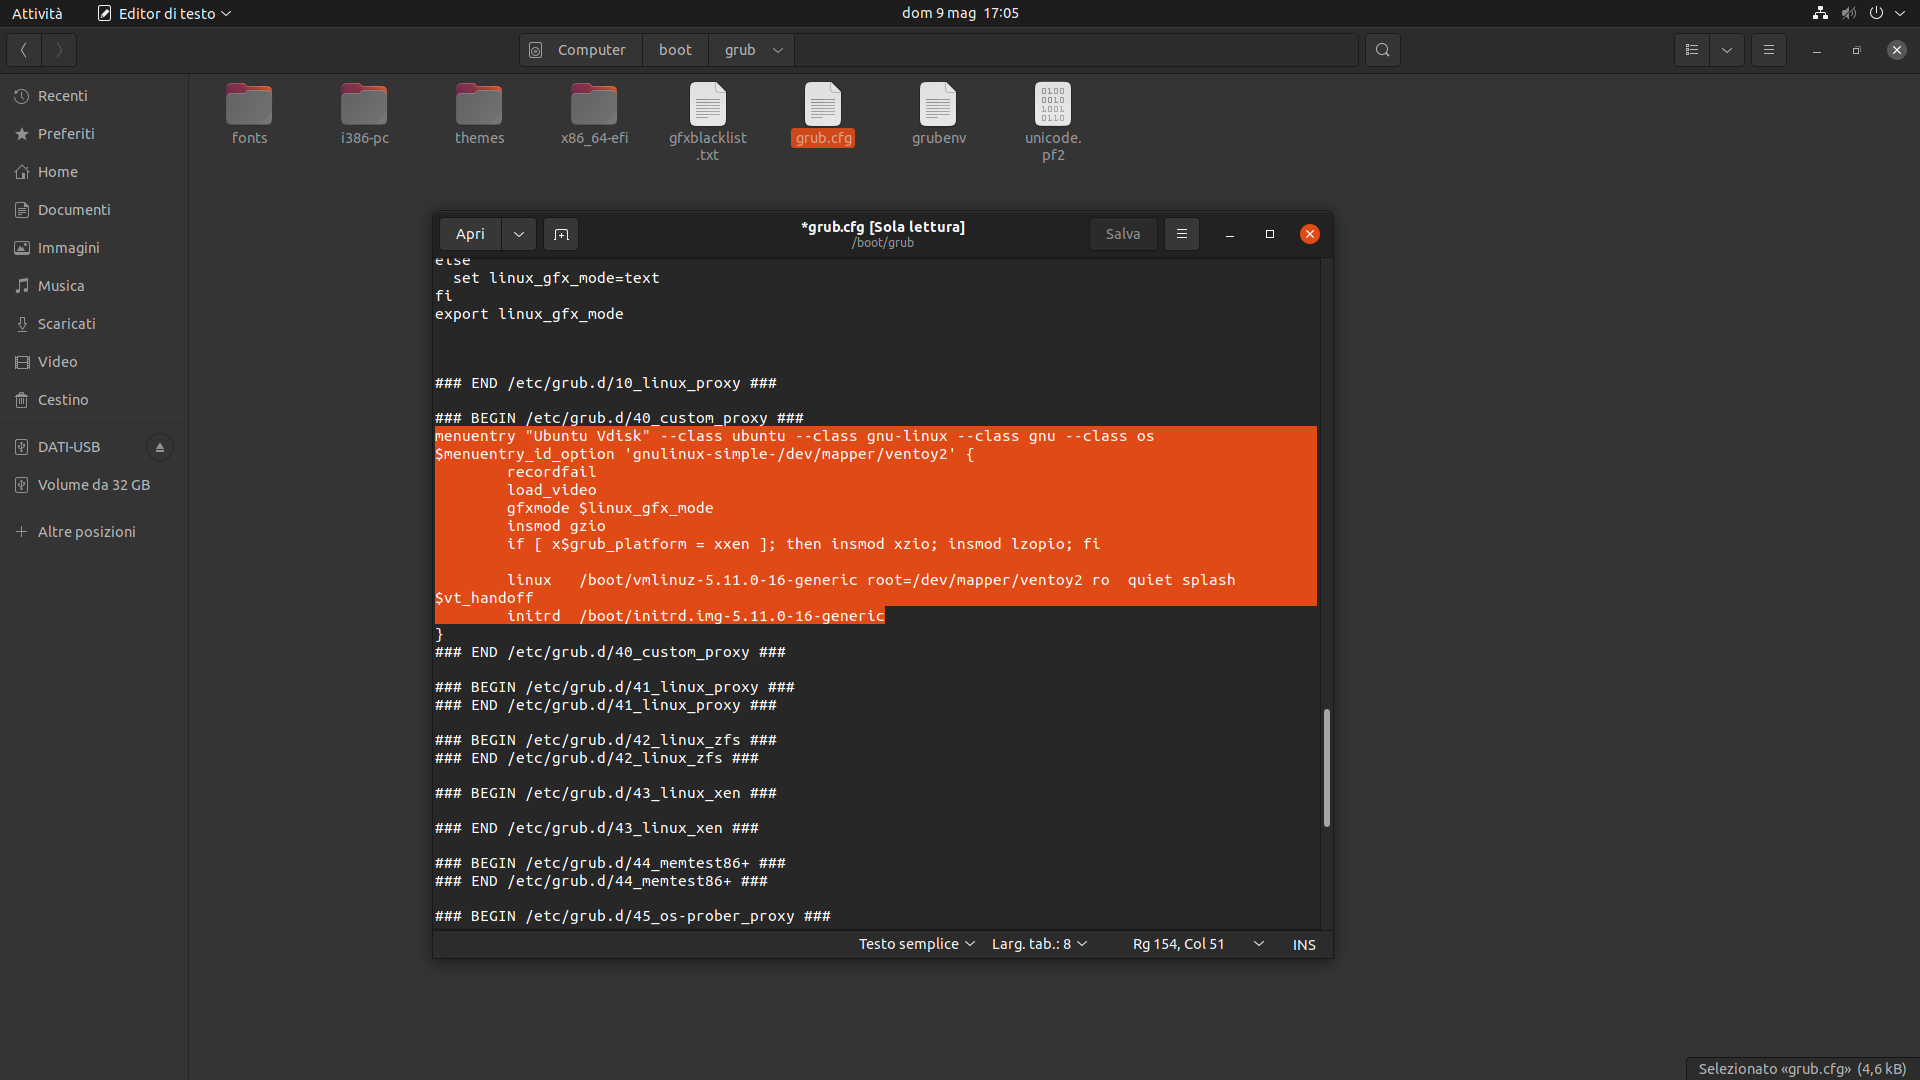Open the x86_64-efi folder
The height and width of the screenshot is (1080, 1920).
594,114
